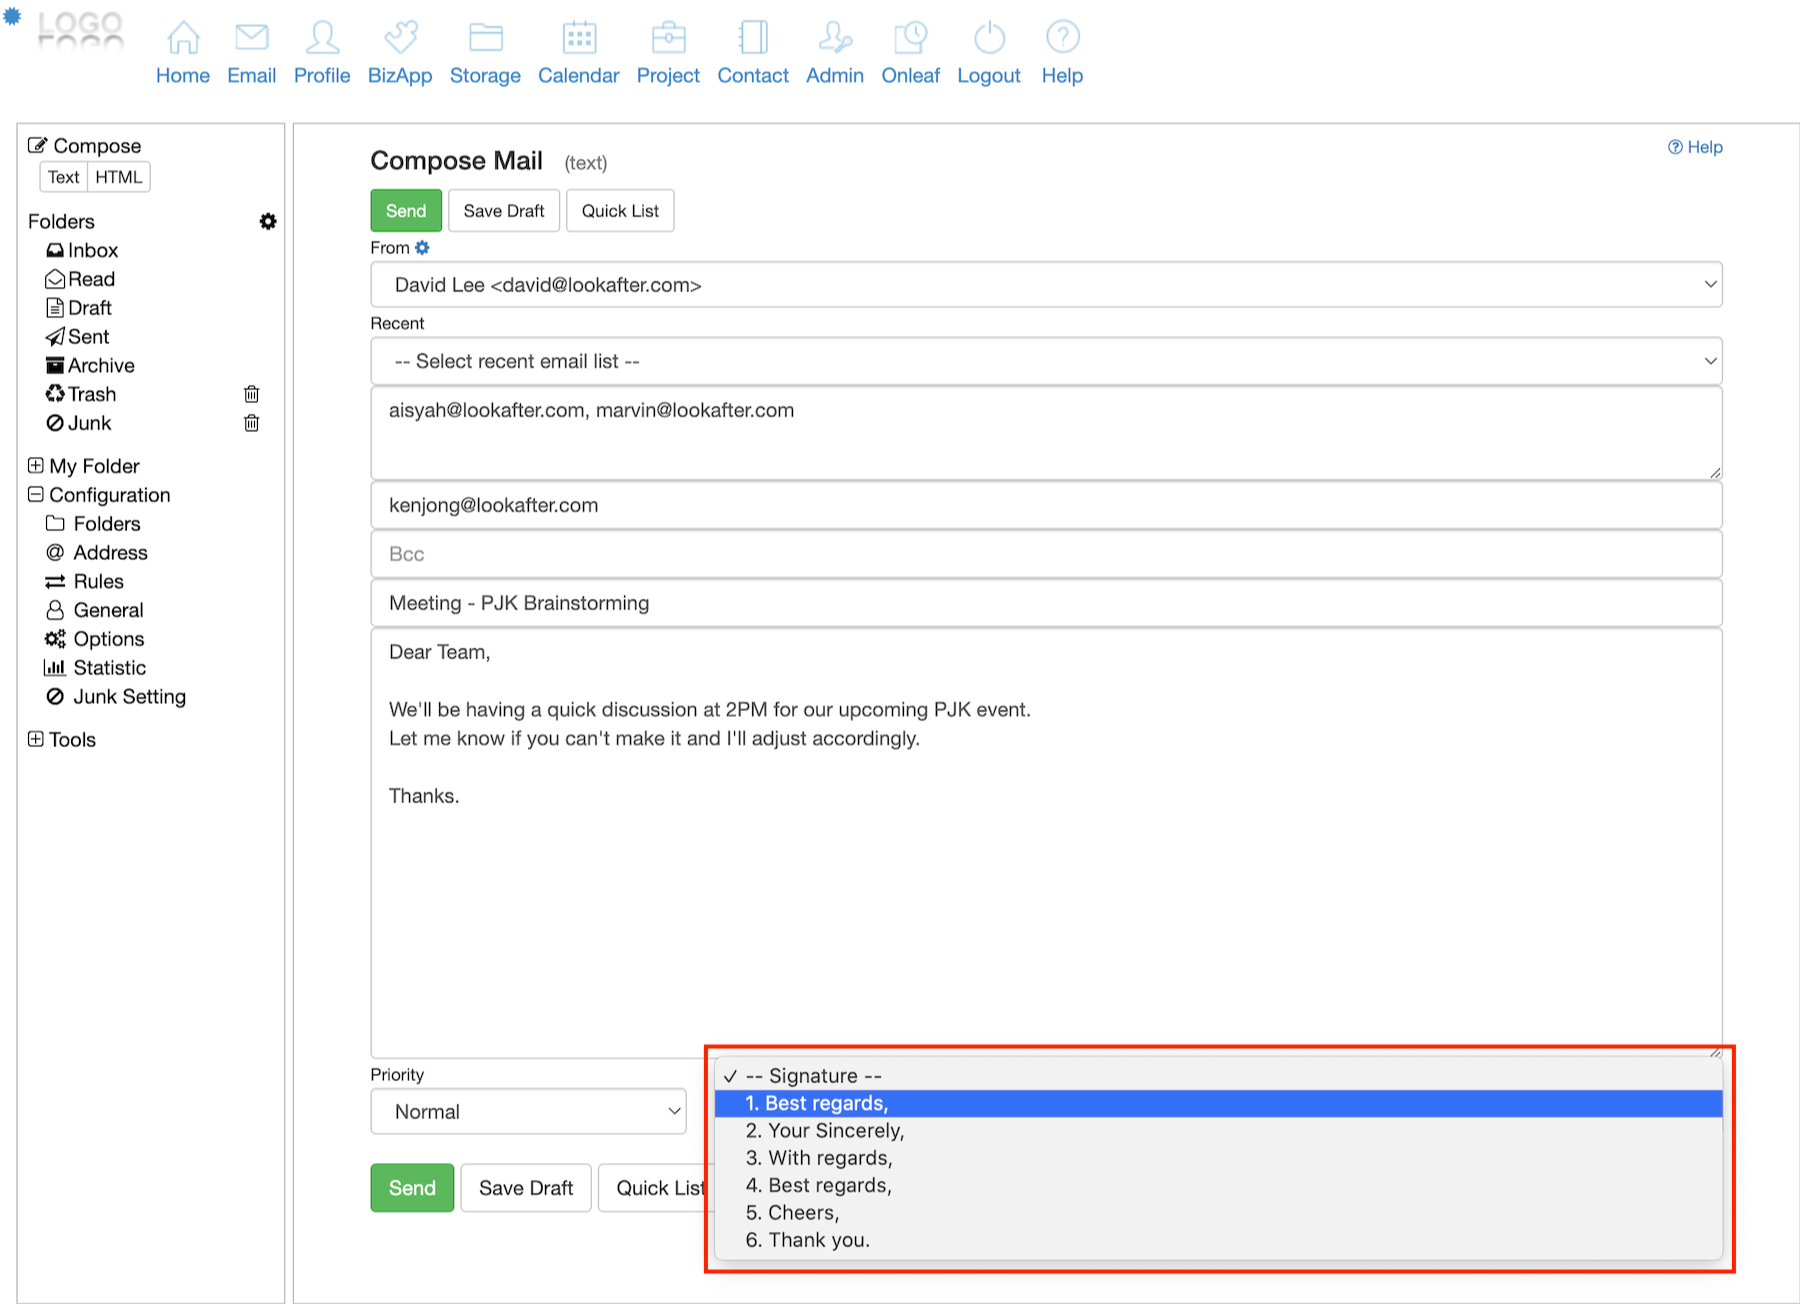Open the Calendar icon in top navigation
The width and height of the screenshot is (1800, 1304).
(578, 38)
